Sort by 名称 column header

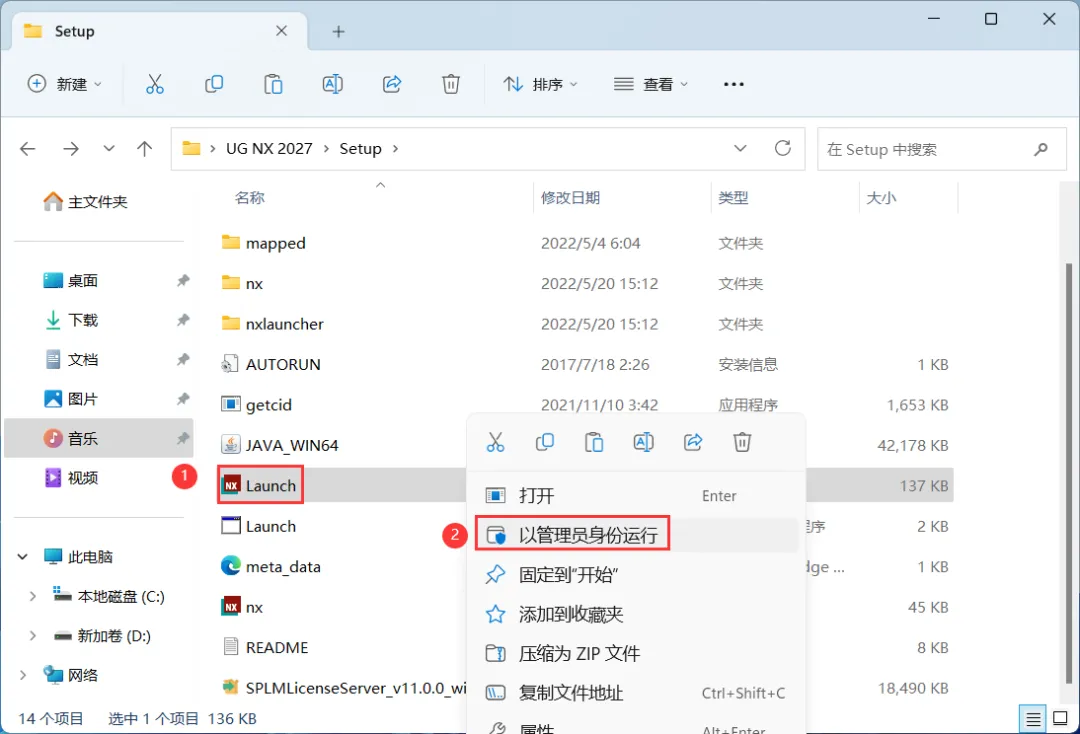coord(249,198)
